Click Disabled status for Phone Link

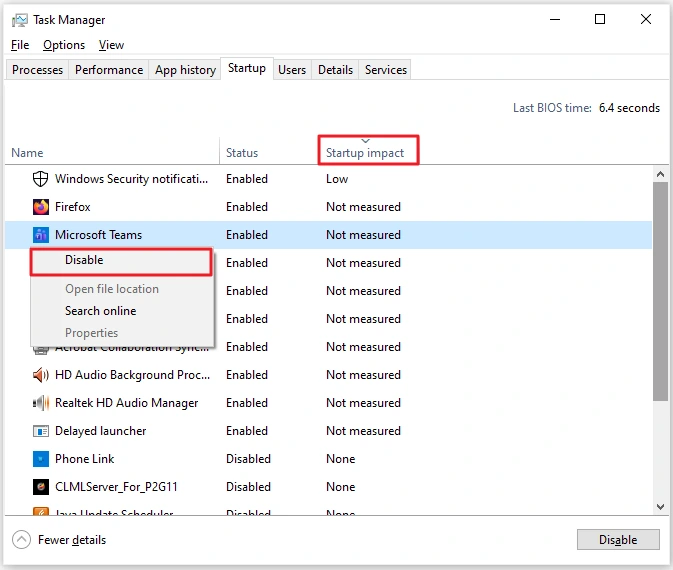248,459
